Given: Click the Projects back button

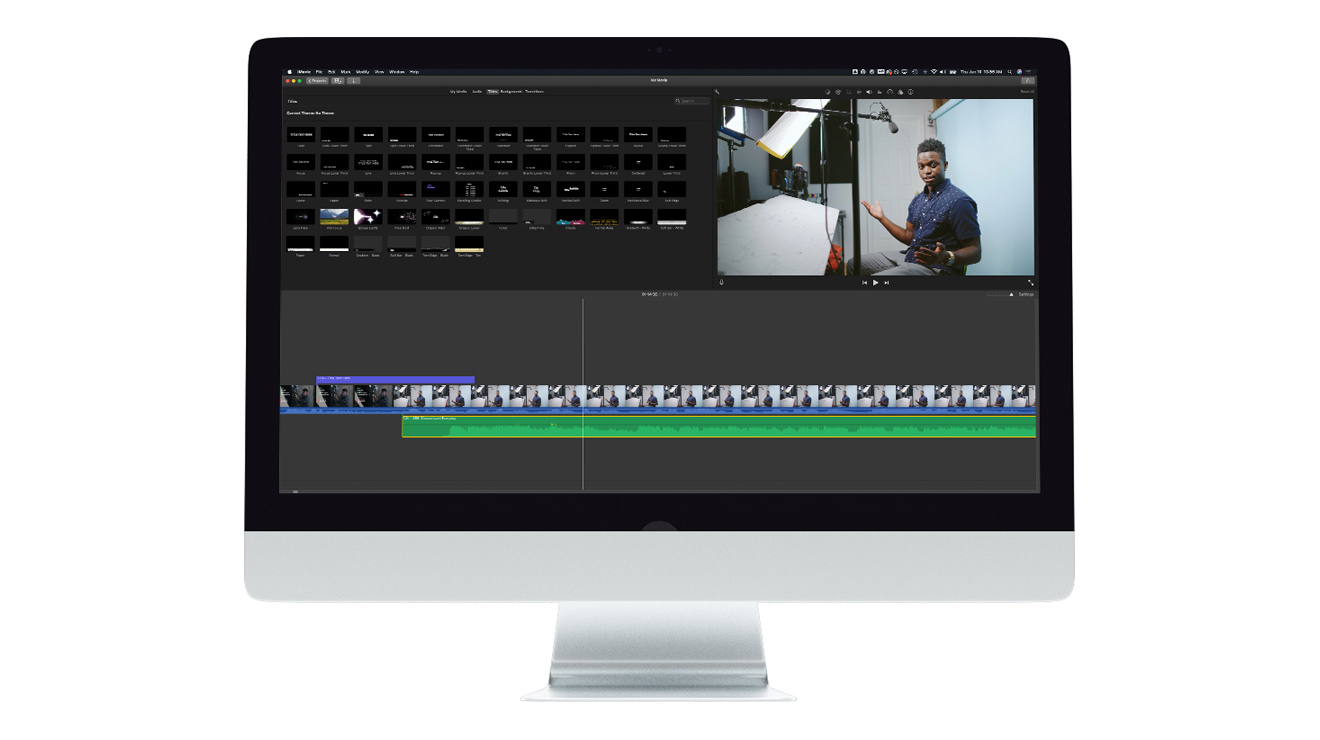Looking at the screenshot, I should tap(319, 80).
